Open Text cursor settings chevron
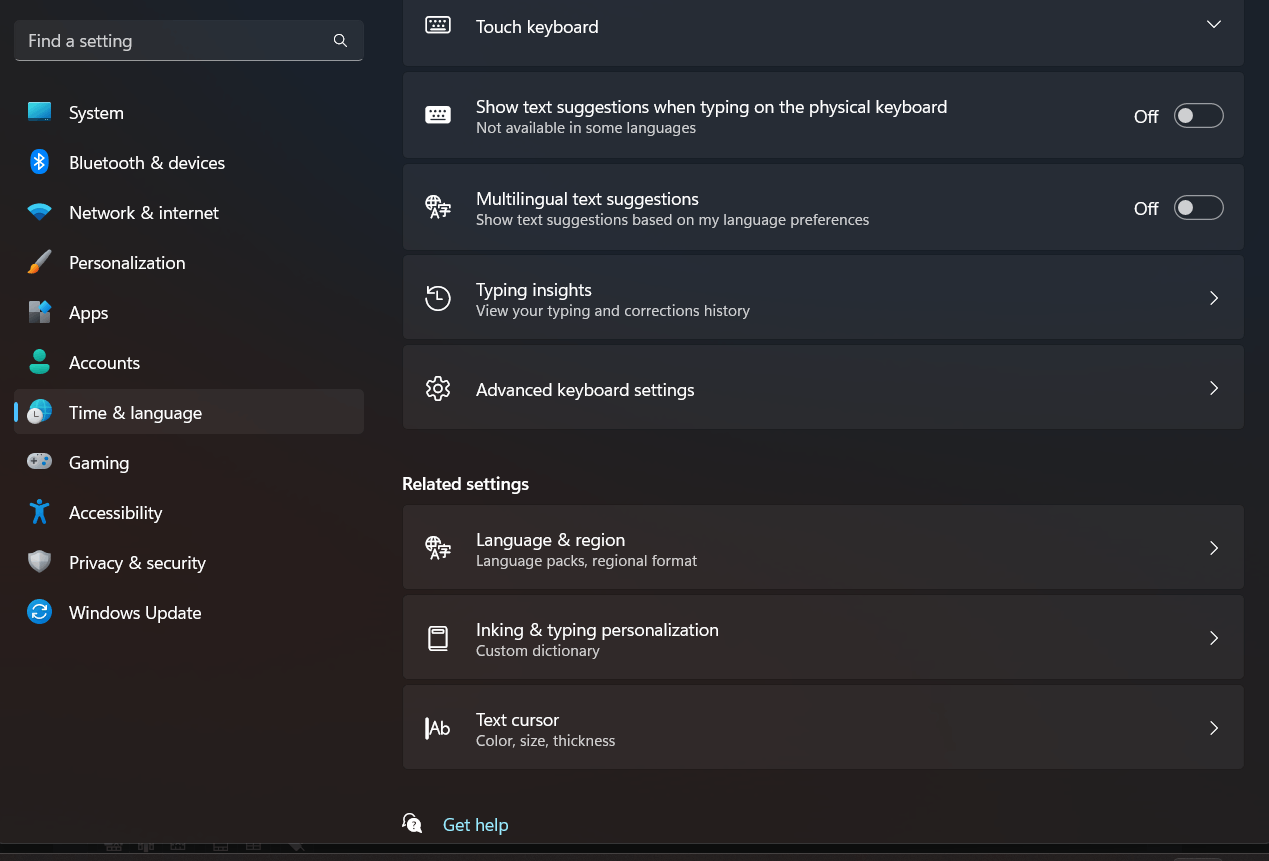The height and width of the screenshot is (861, 1269). tap(1213, 728)
